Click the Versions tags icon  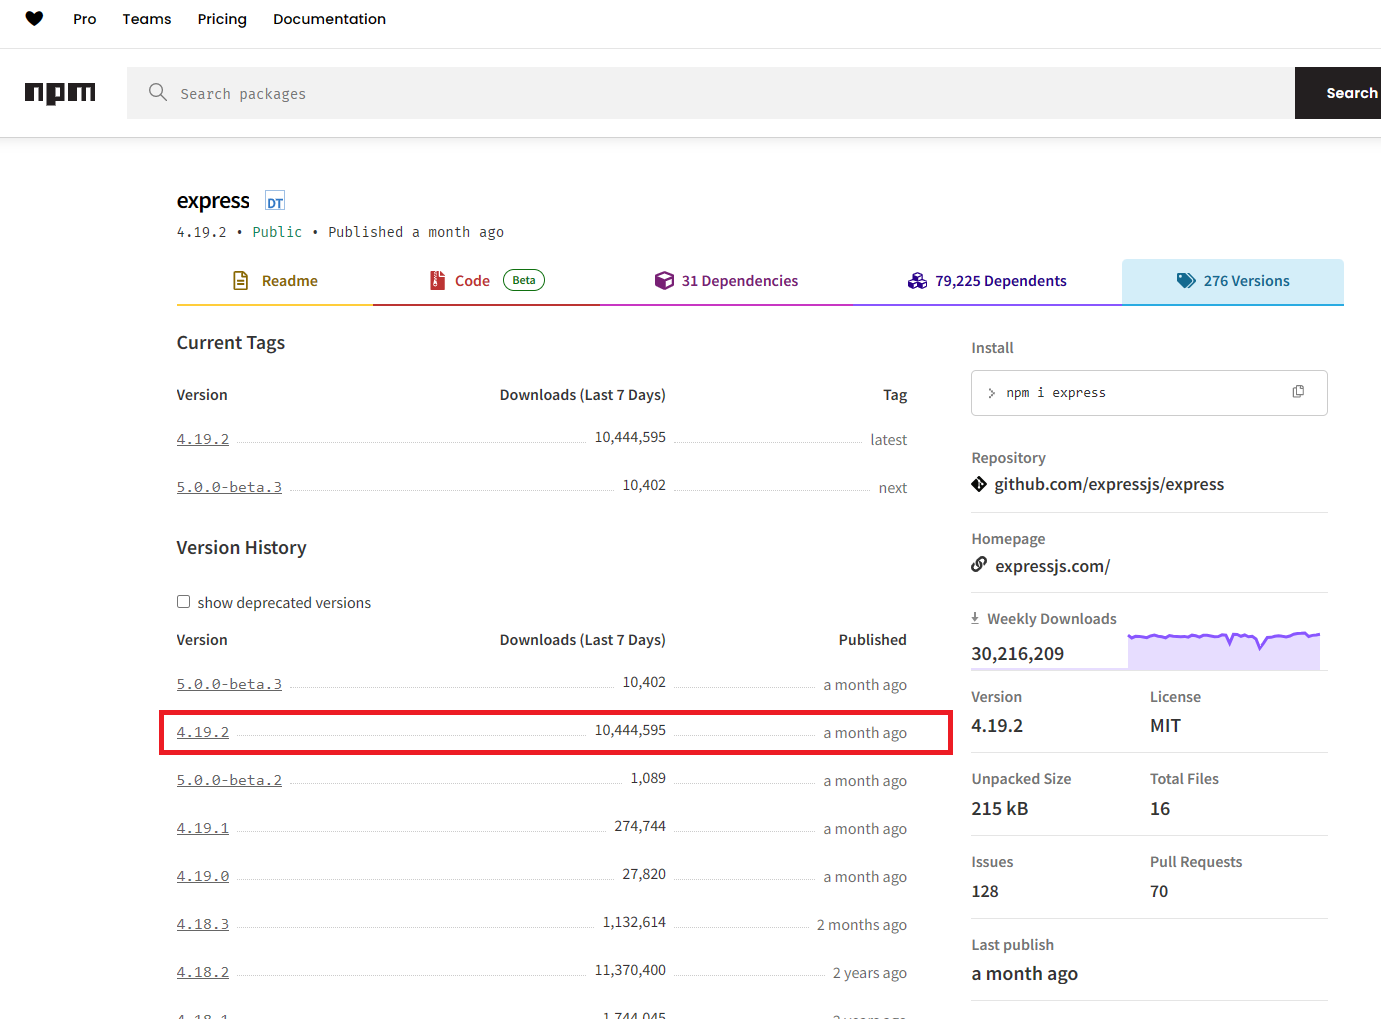(x=1186, y=281)
